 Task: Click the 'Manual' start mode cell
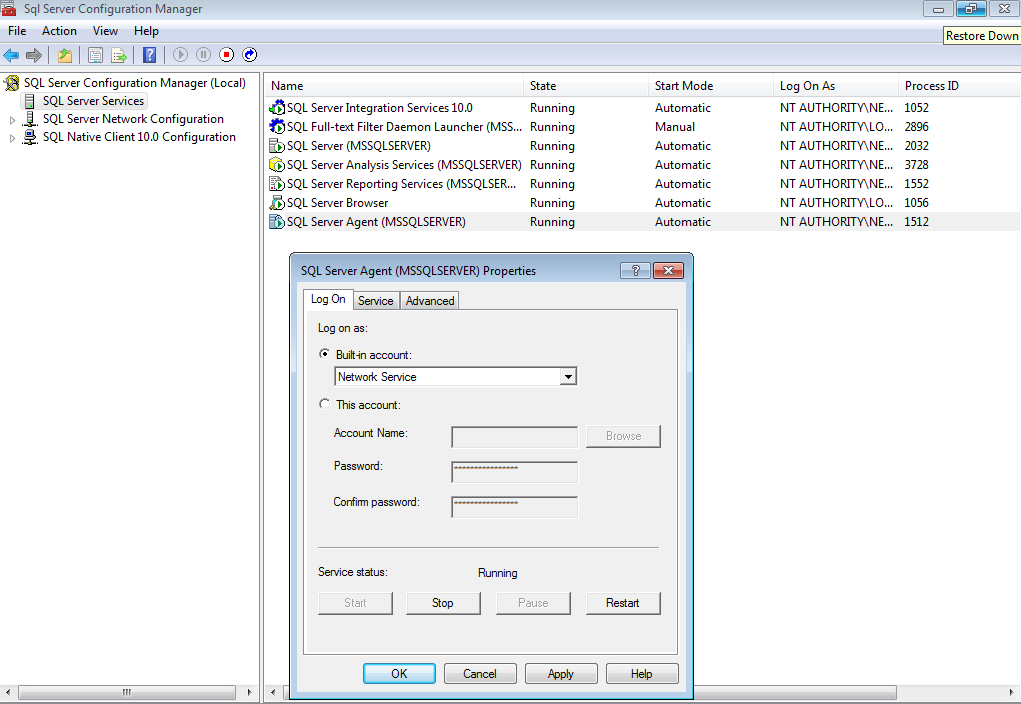point(675,126)
